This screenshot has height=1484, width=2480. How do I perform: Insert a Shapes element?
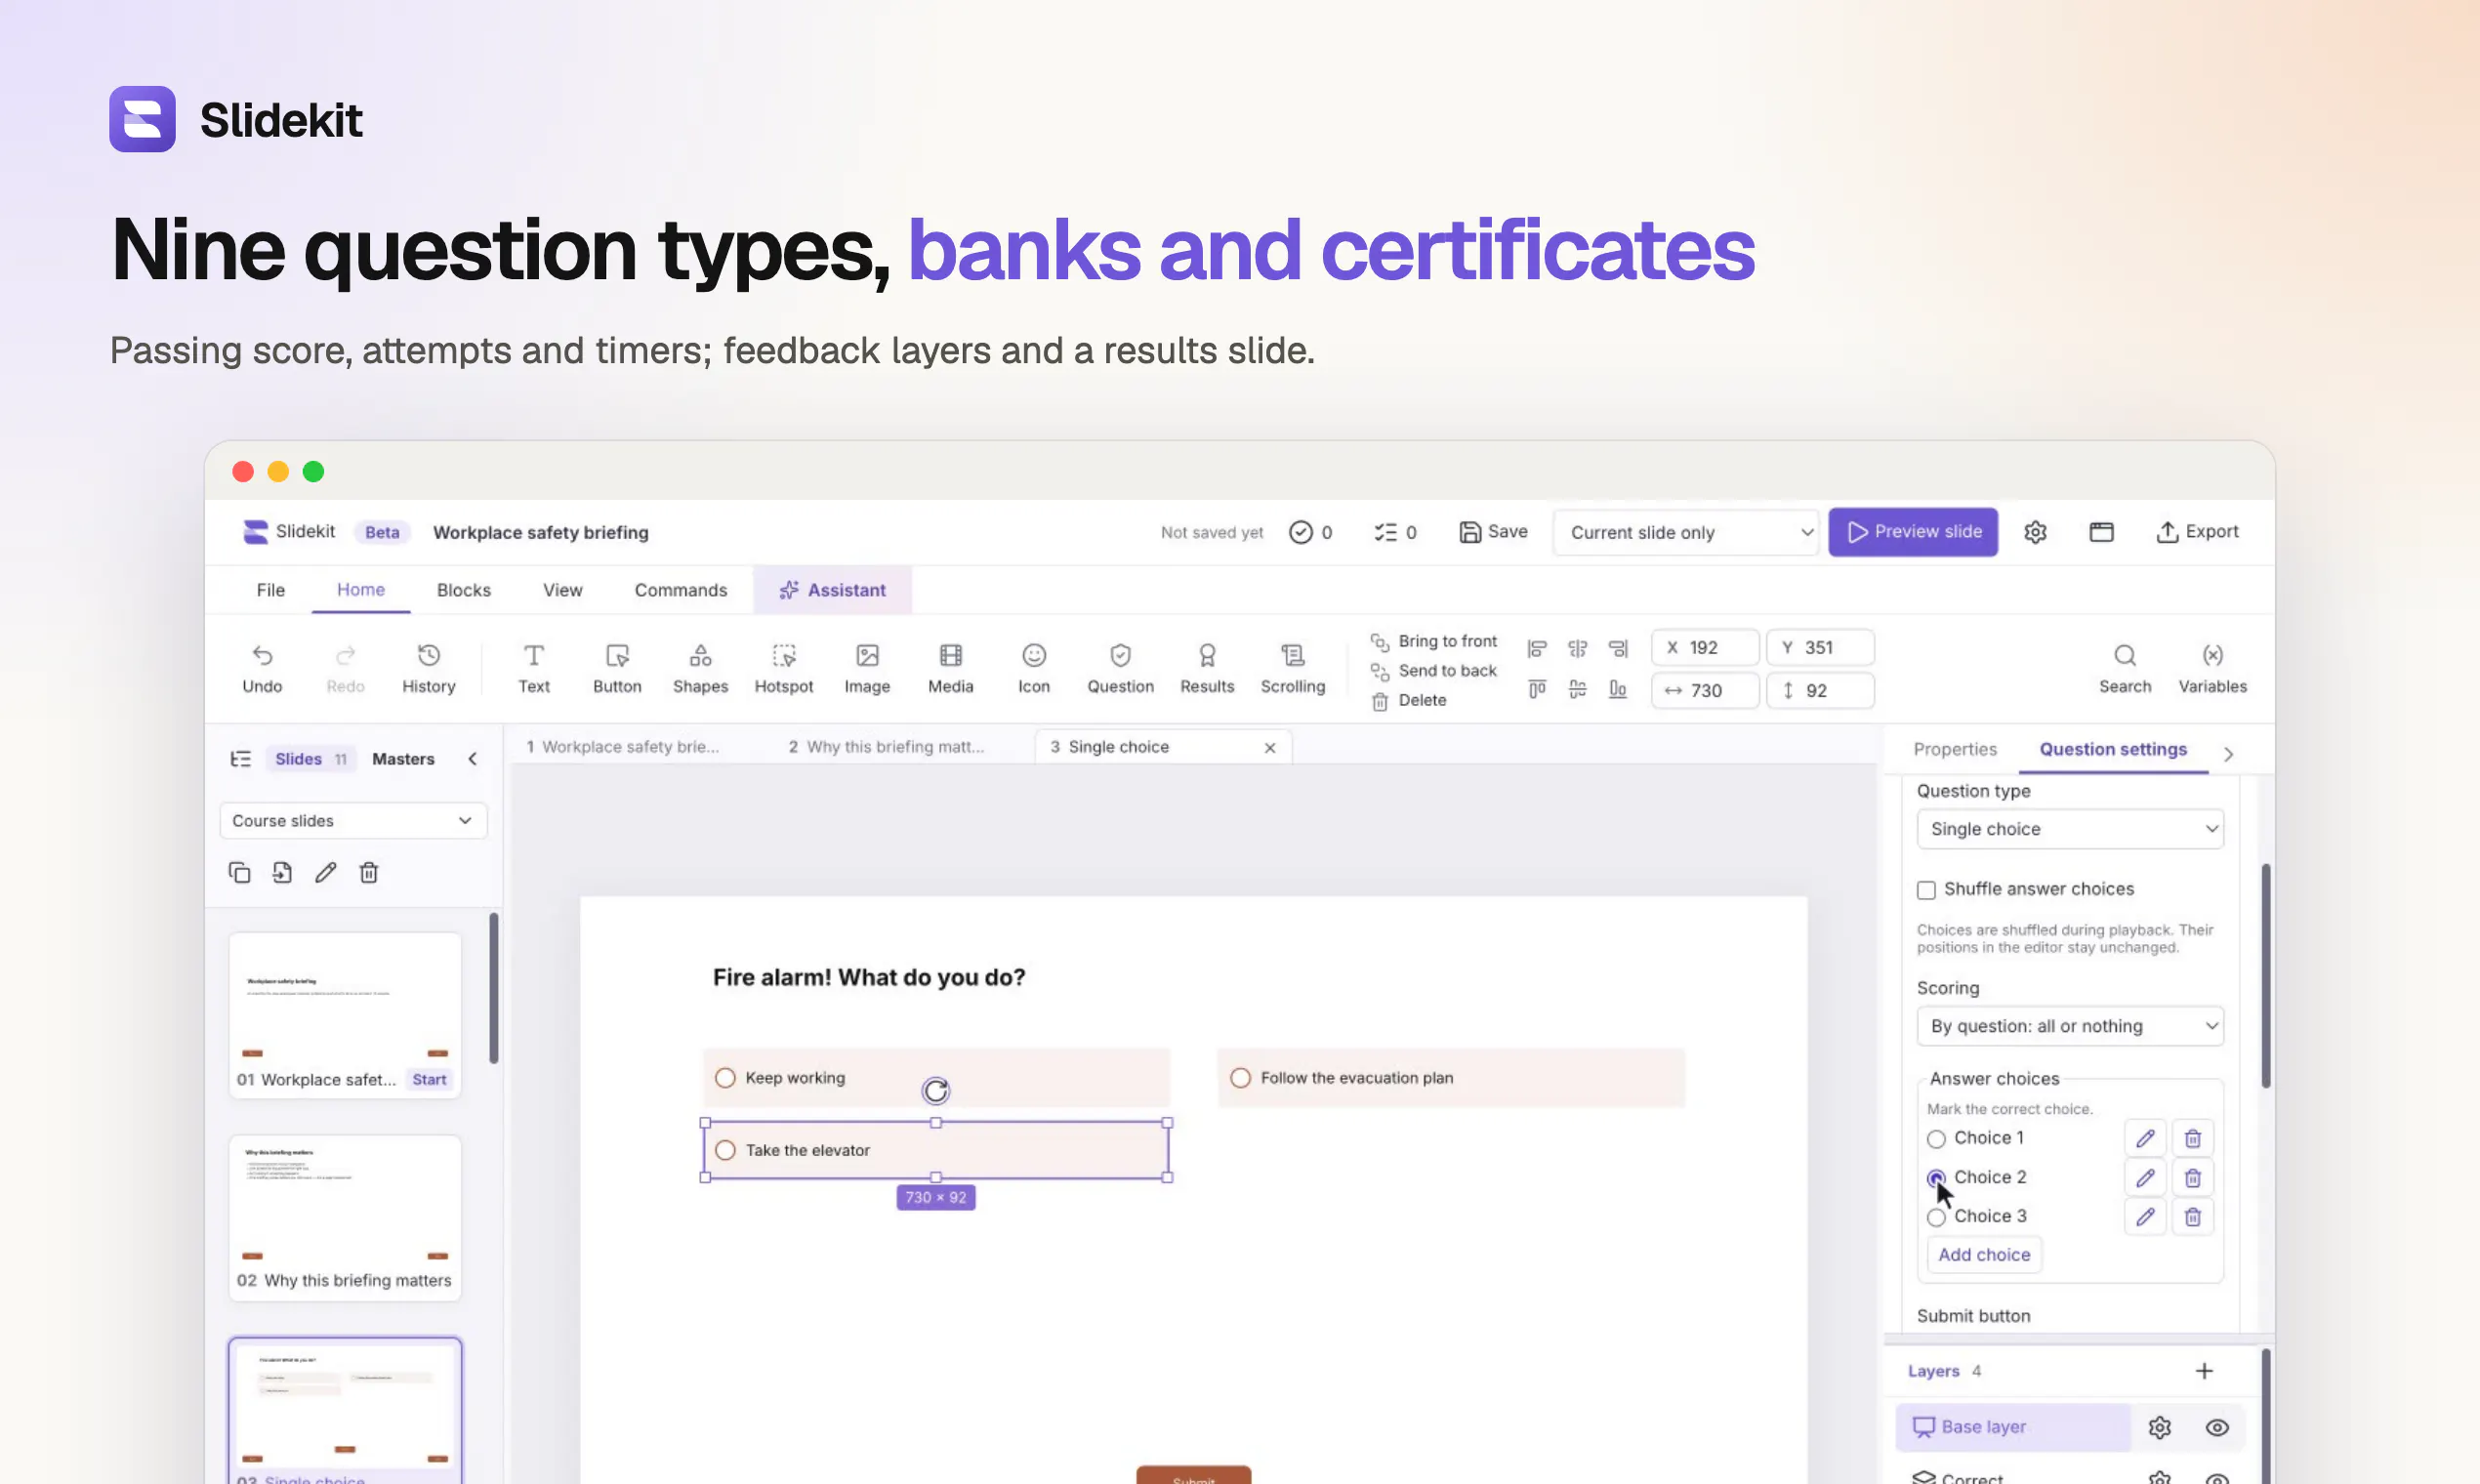click(x=700, y=668)
